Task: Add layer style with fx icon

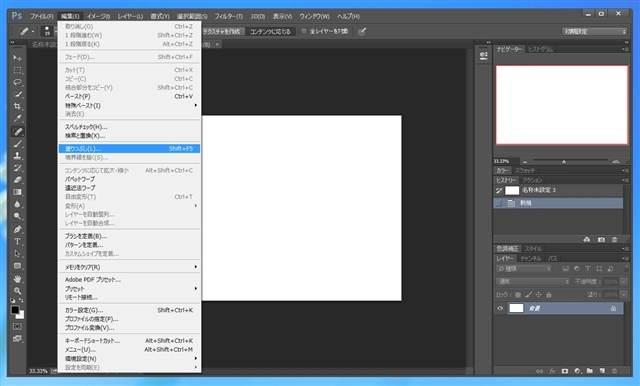Action: pyautogui.click(x=552, y=371)
